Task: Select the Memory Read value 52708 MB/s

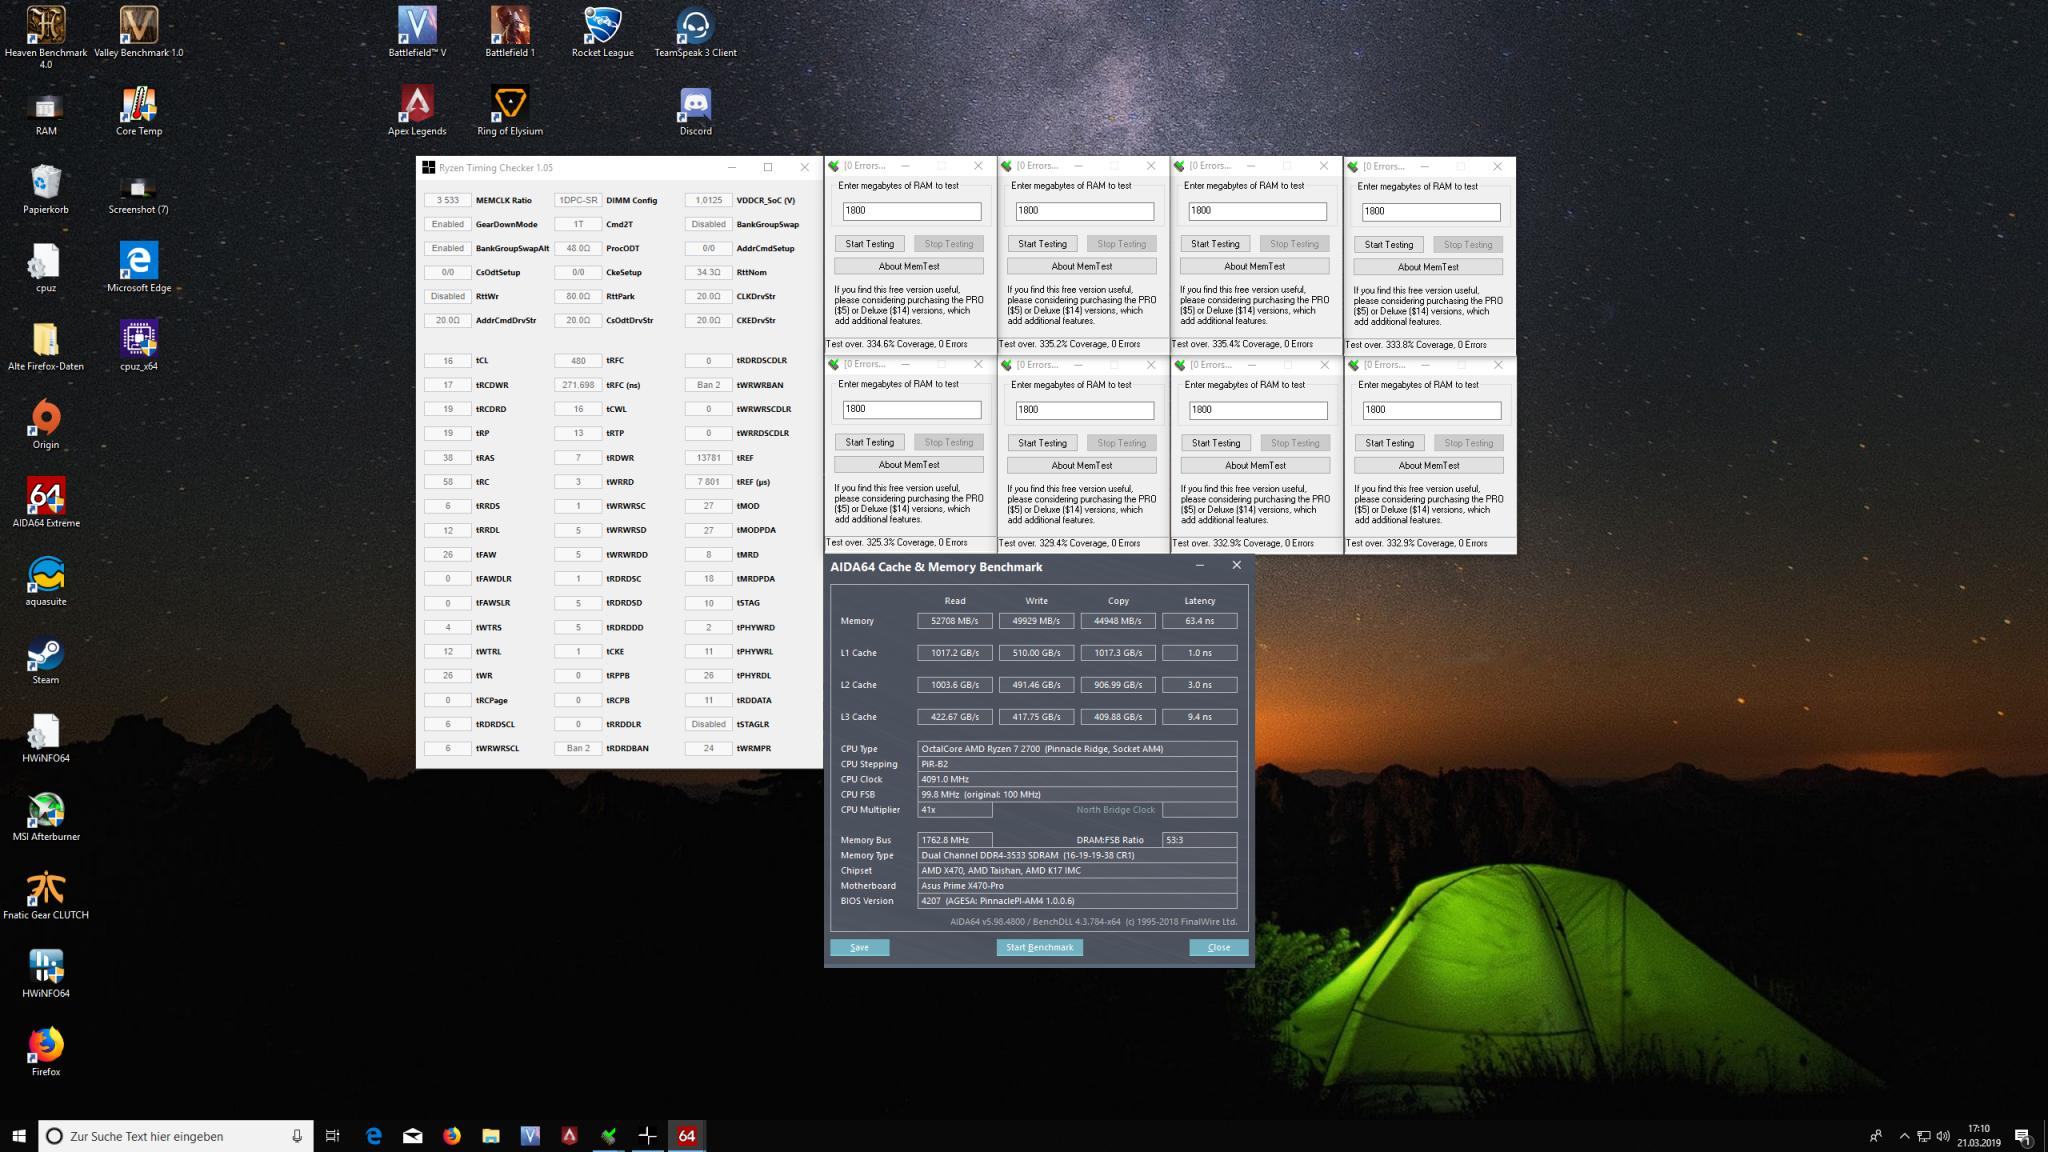Action: [x=955, y=621]
